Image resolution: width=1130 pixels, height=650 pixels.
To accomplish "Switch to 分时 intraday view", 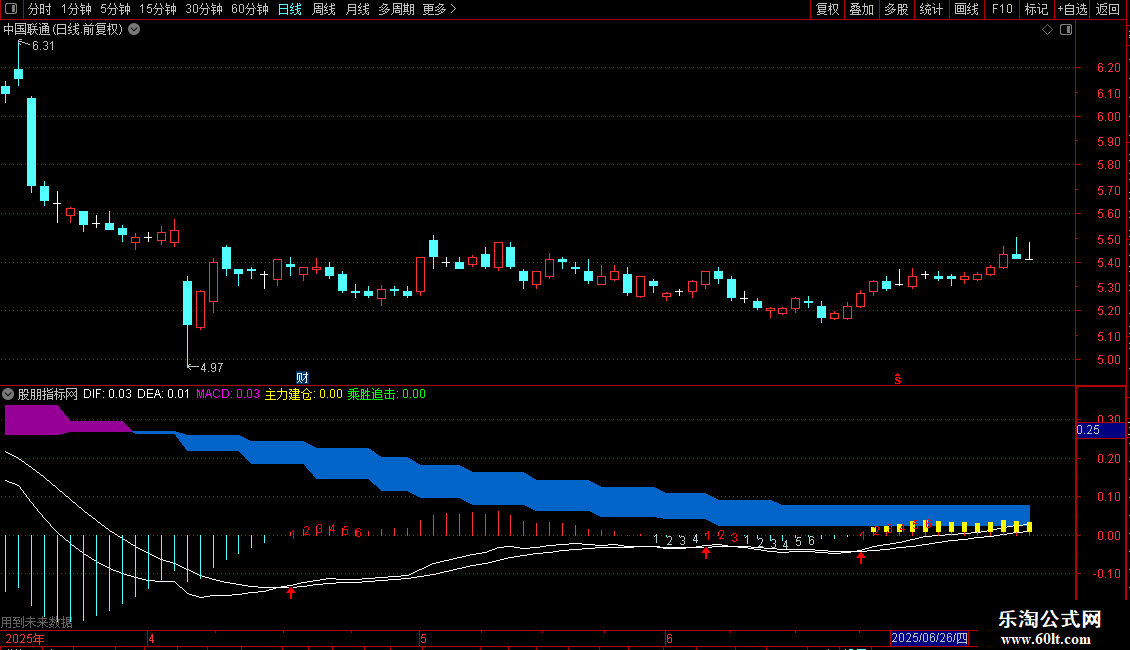I will click(40, 9).
